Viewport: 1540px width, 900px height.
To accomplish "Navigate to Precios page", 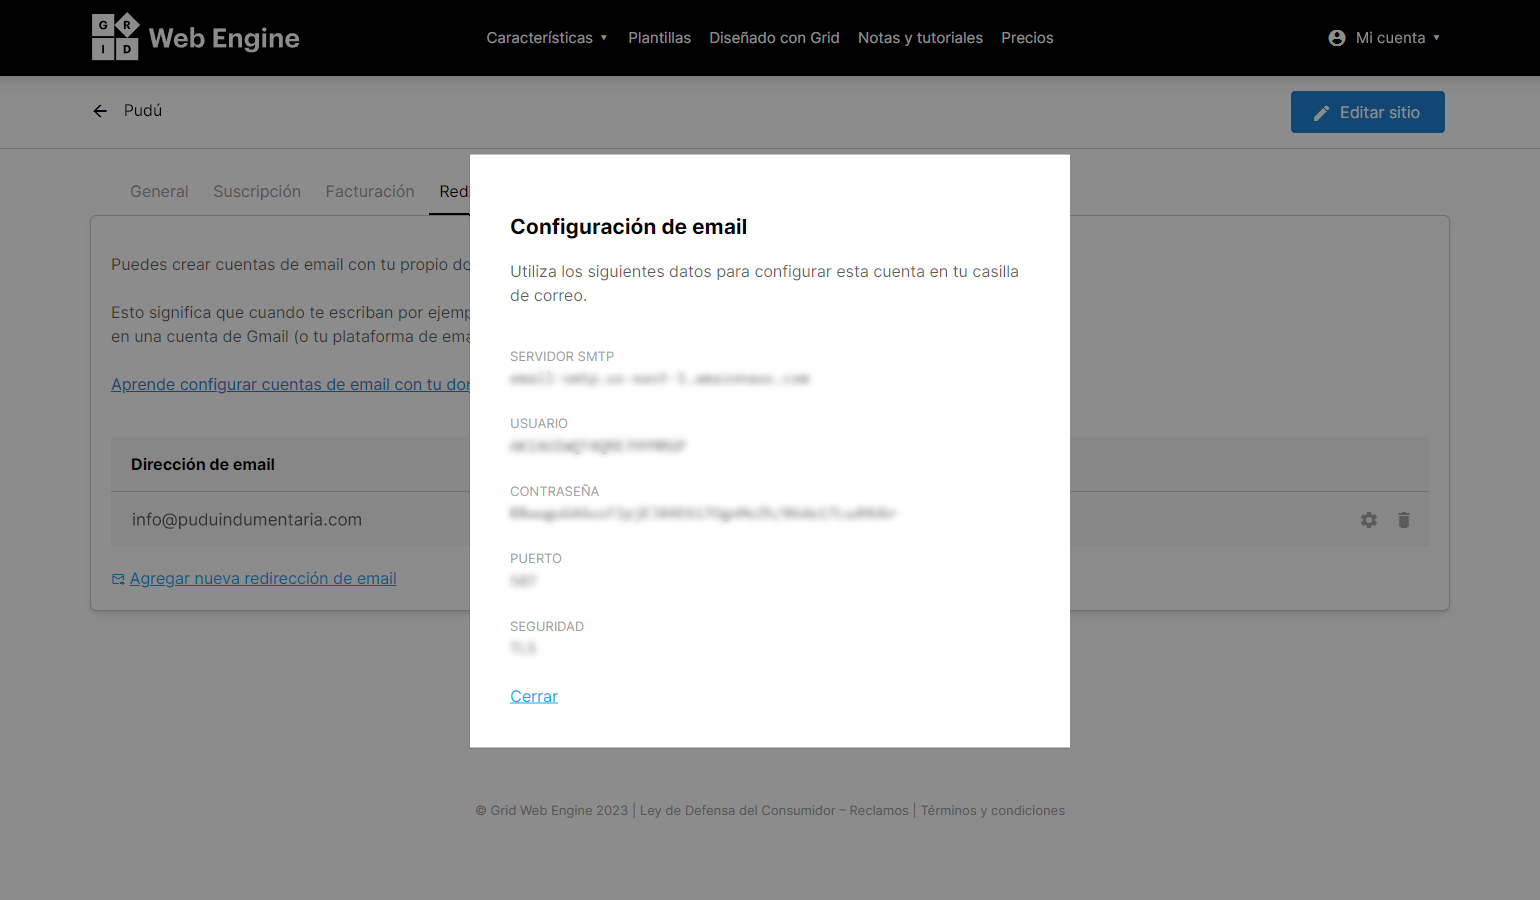I will (x=1027, y=38).
